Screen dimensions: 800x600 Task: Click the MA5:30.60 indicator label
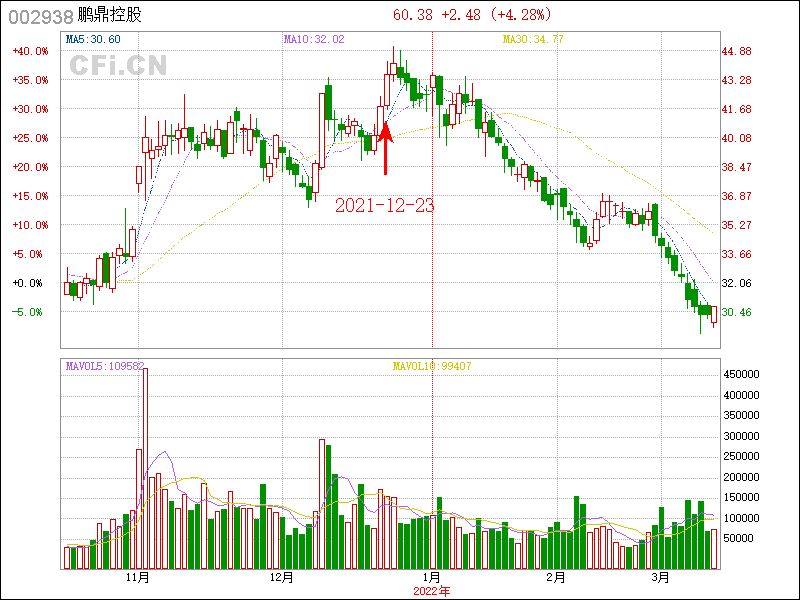coord(93,39)
